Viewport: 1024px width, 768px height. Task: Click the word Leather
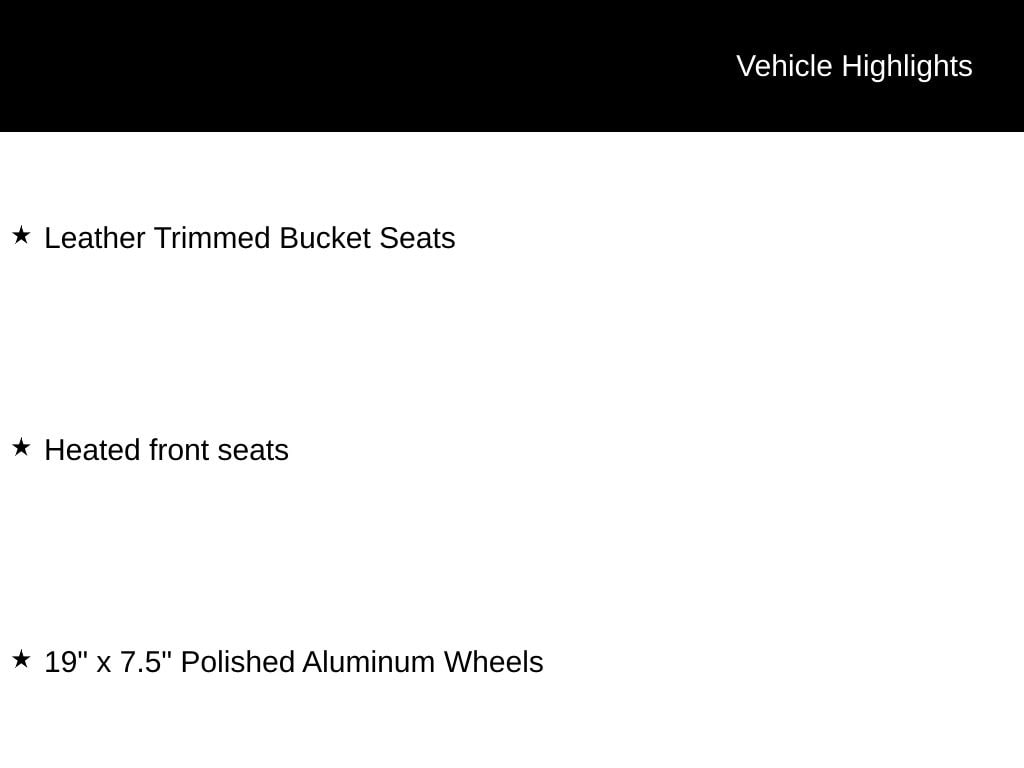click(x=95, y=238)
